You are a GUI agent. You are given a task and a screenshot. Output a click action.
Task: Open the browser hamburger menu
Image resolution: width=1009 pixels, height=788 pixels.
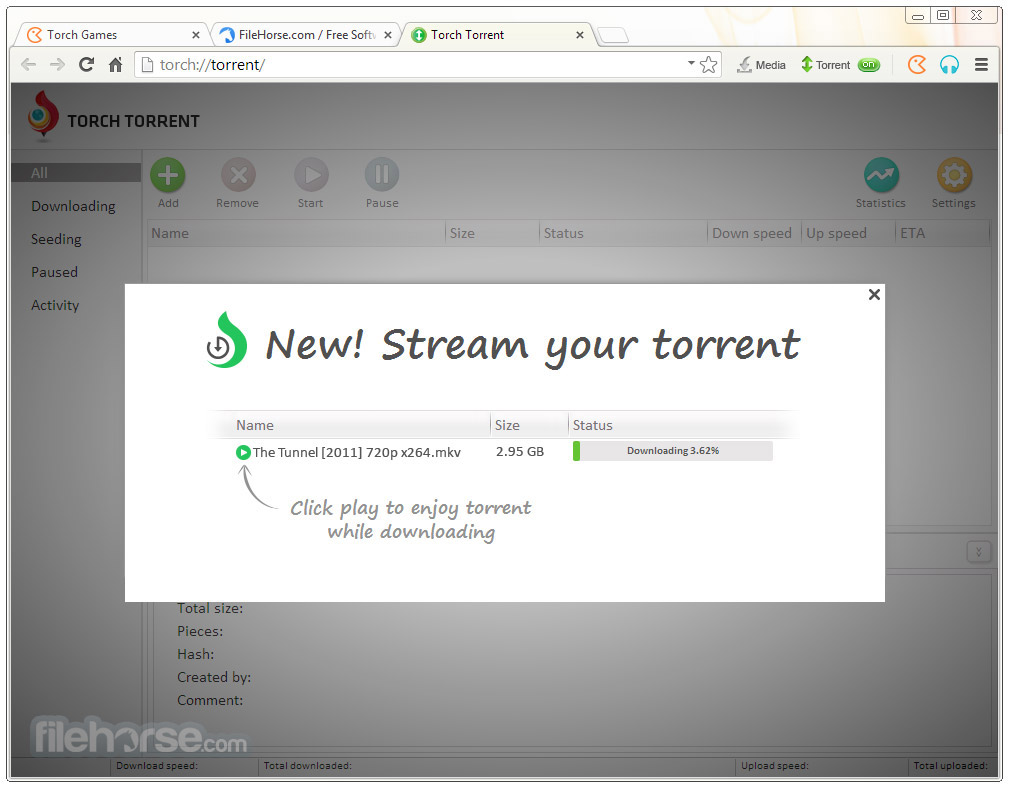tap(981, 65)
